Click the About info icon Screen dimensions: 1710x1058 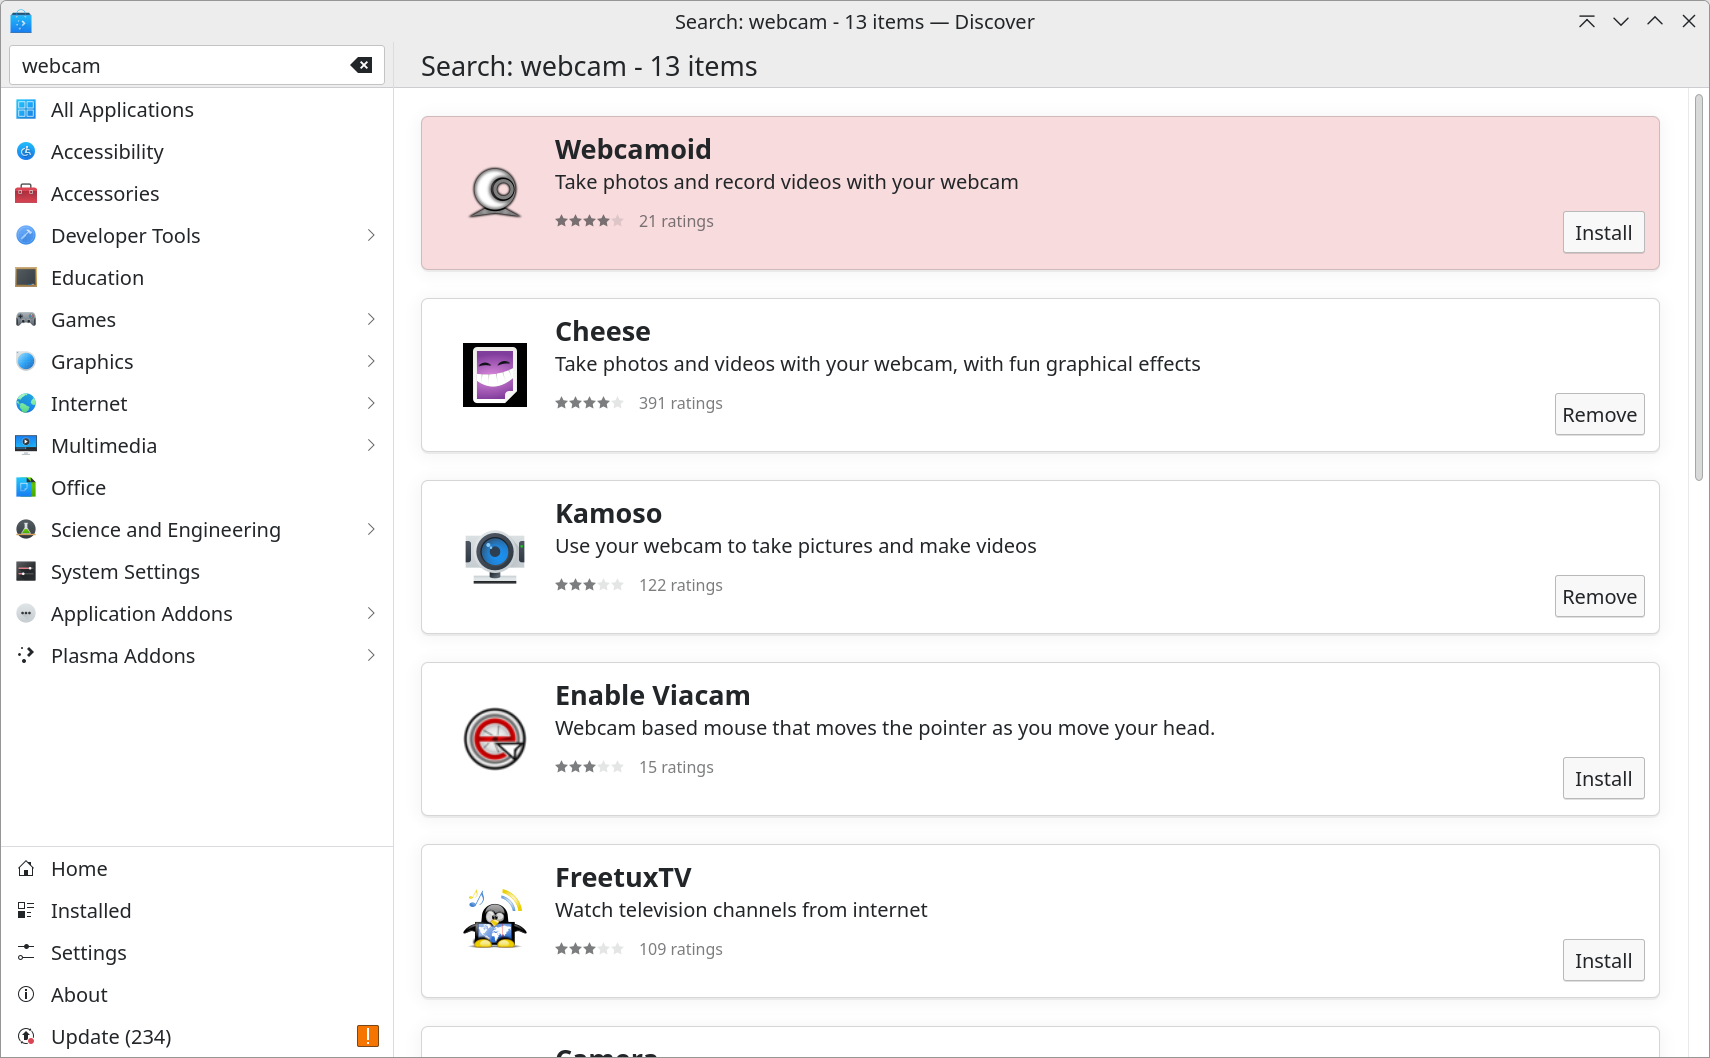pos(26,994)
